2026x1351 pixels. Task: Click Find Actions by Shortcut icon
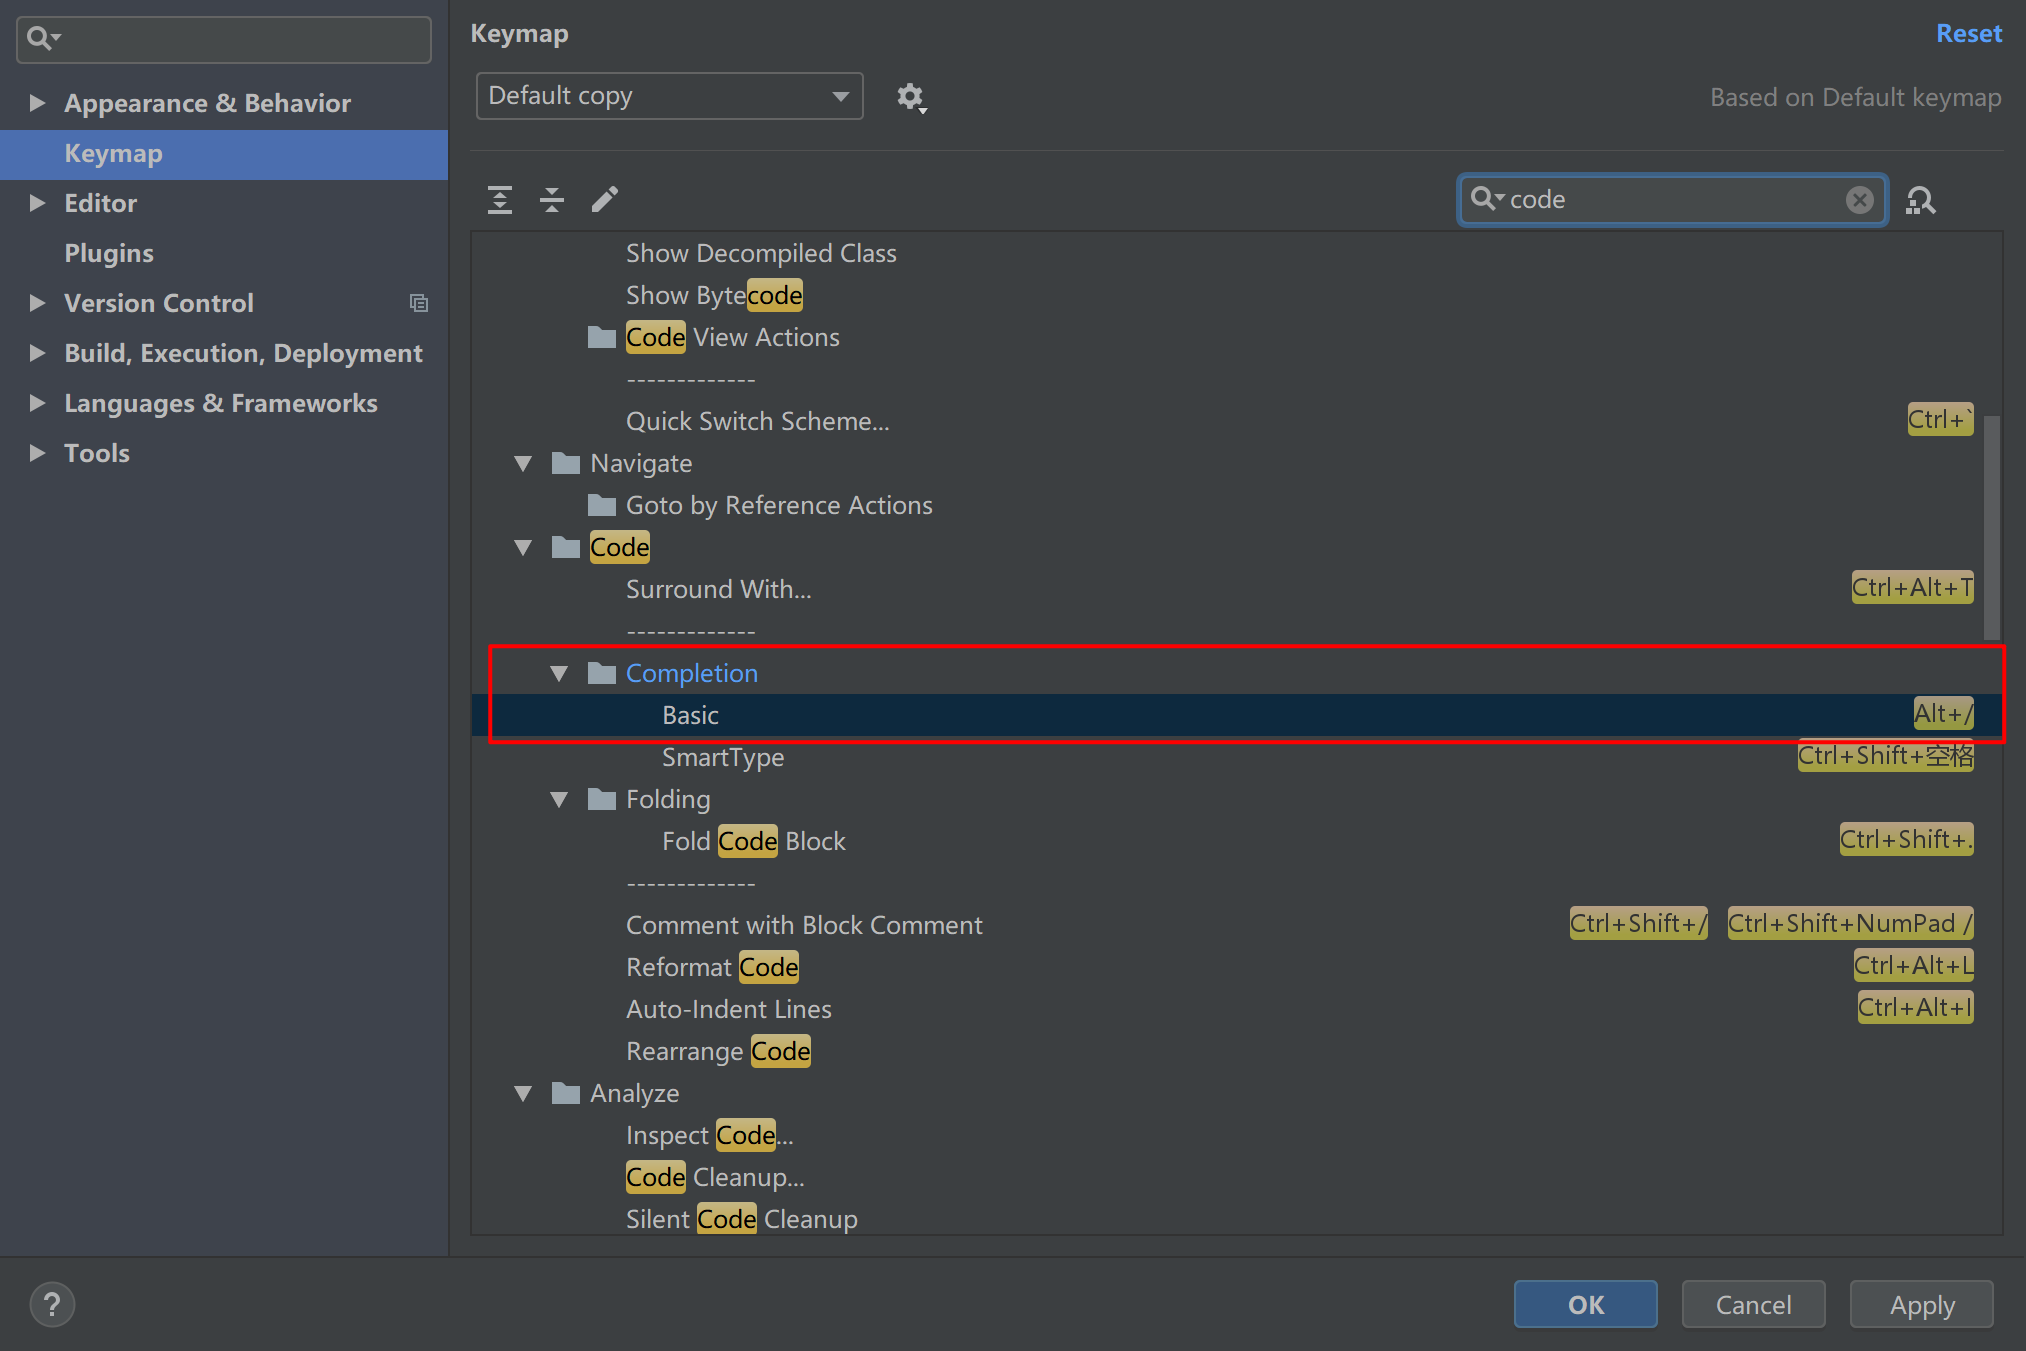pos(1920,200)
